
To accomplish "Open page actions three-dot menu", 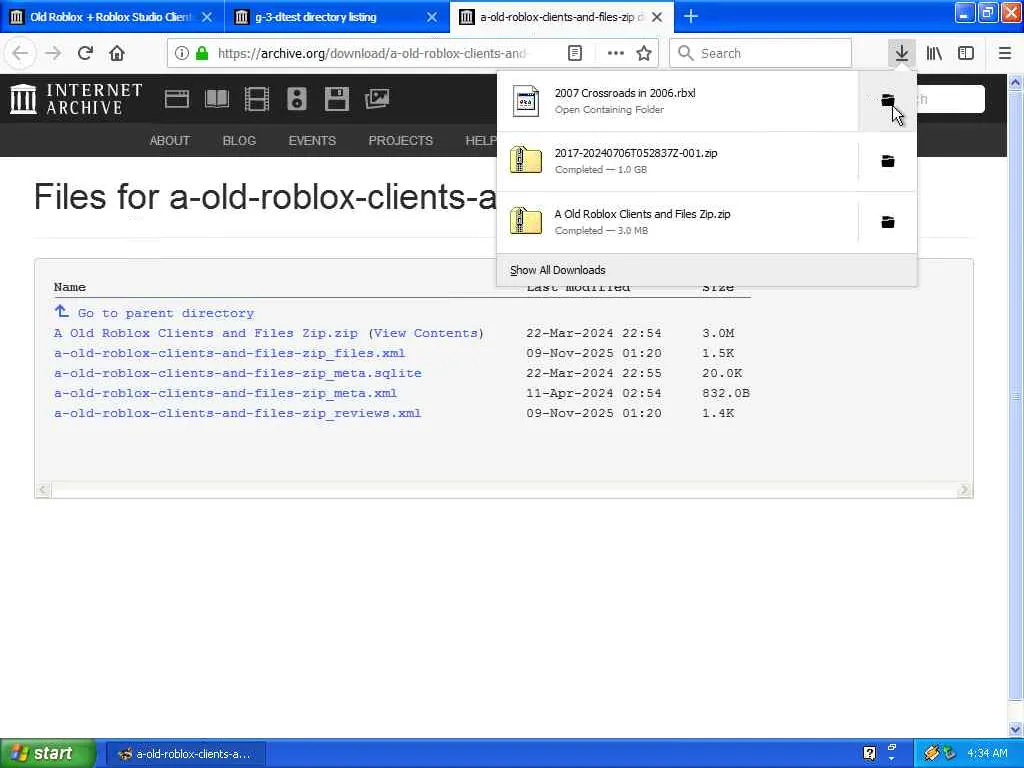I will (x=615, y=53).
